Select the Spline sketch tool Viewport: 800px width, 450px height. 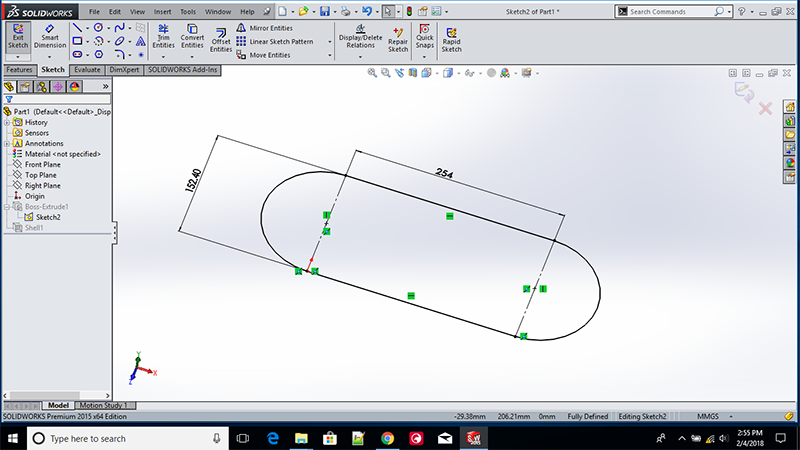119,28
